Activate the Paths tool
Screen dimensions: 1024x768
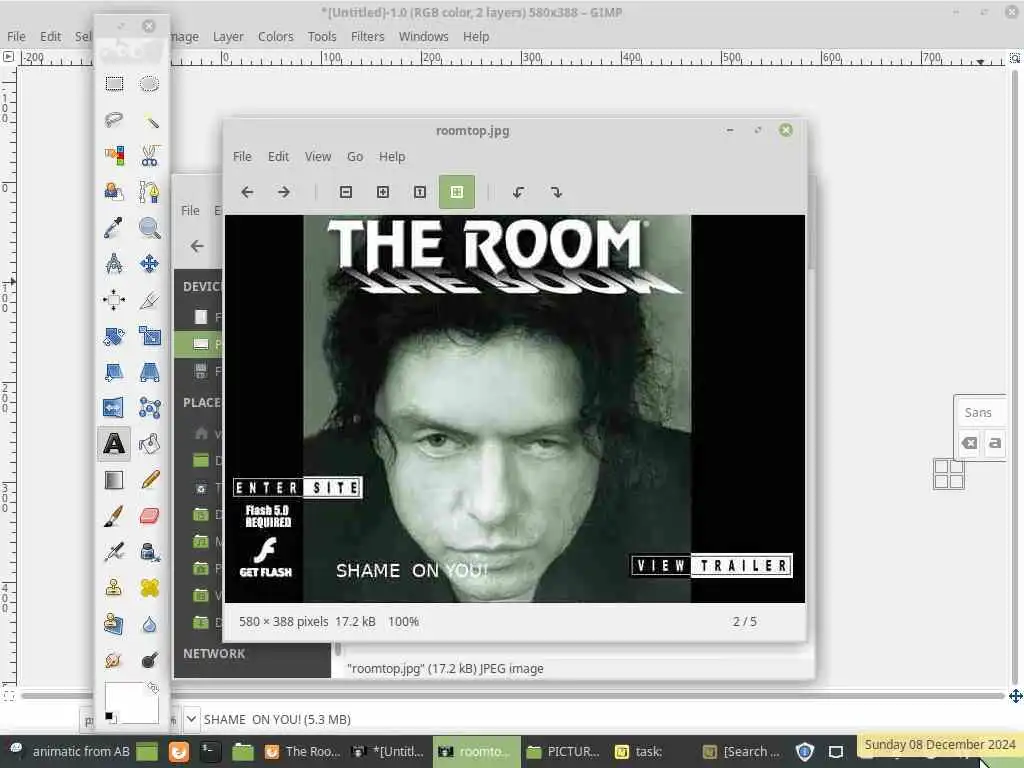pos(150,192)
